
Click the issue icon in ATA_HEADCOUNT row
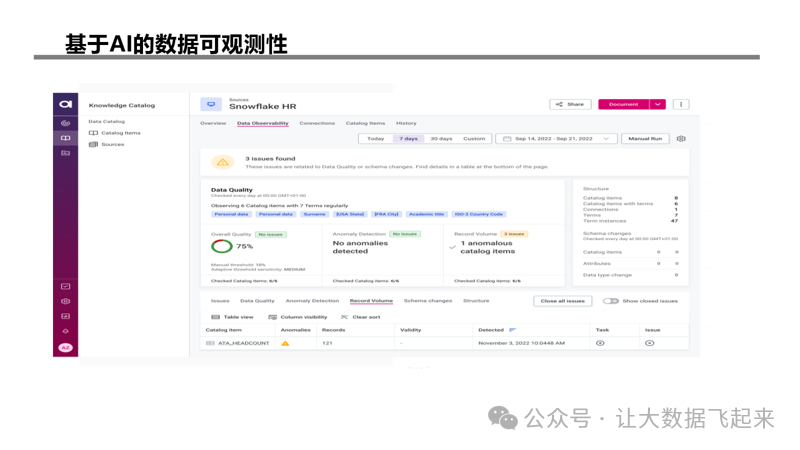pyautogui.click(x=649, y=343)
